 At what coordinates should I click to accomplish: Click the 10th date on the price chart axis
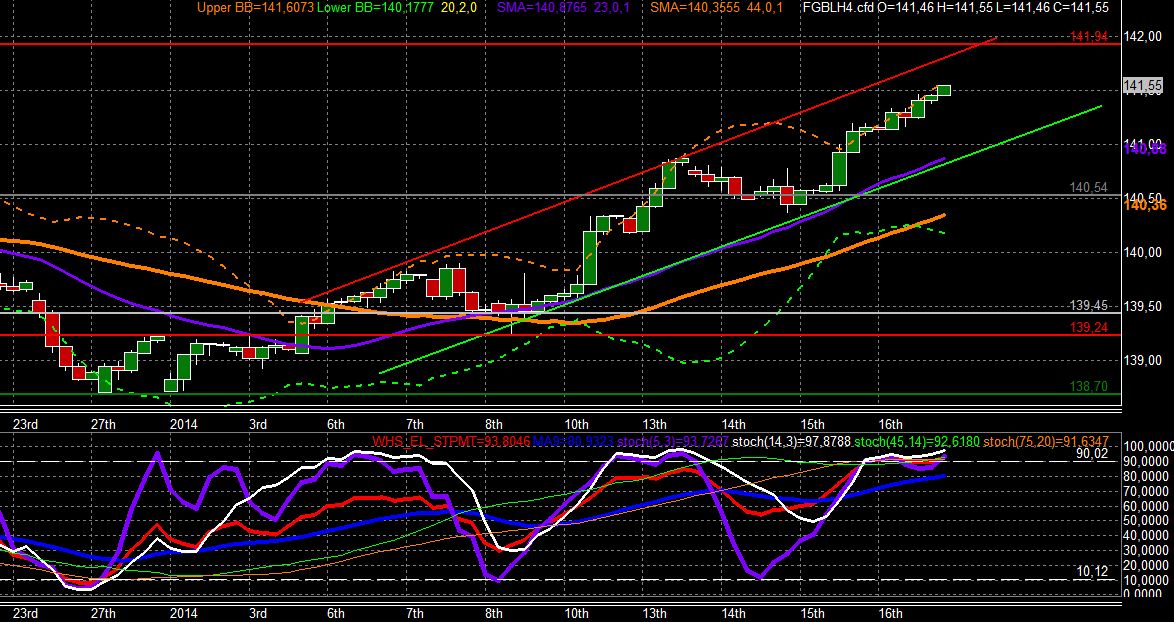click(576, 424)
